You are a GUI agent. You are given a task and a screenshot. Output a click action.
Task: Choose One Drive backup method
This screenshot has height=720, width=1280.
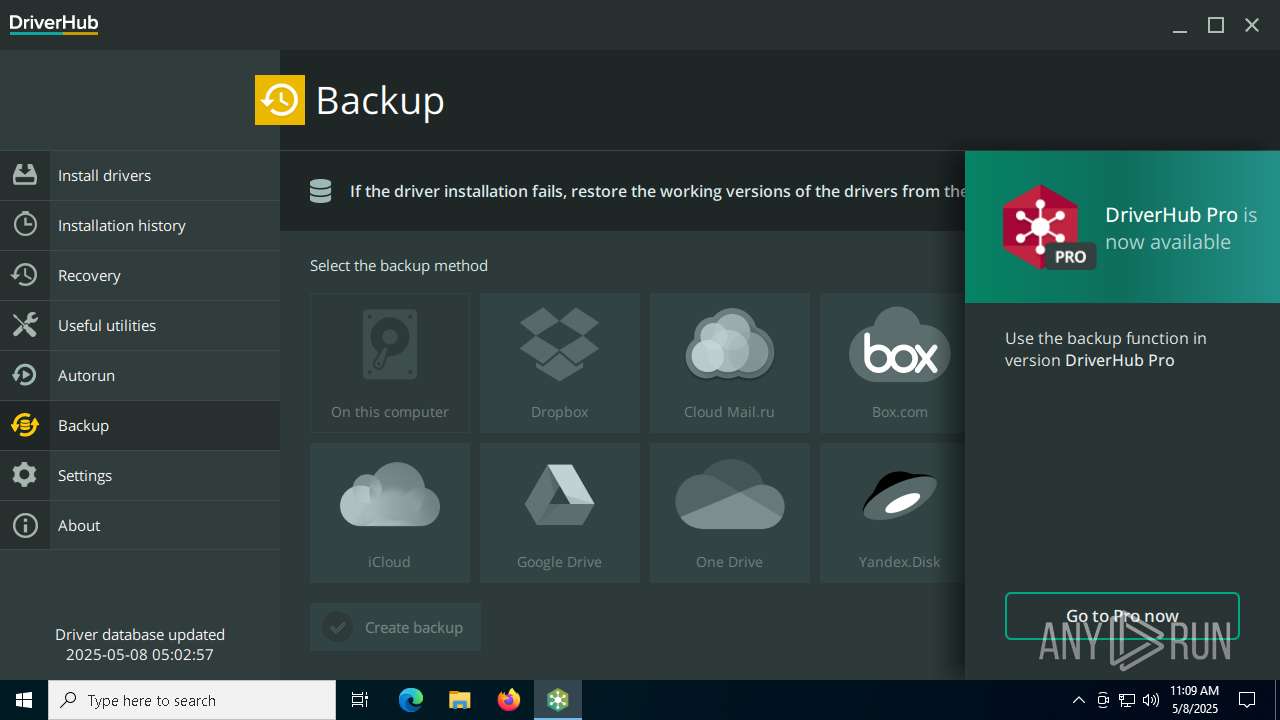tap(730, 513)
